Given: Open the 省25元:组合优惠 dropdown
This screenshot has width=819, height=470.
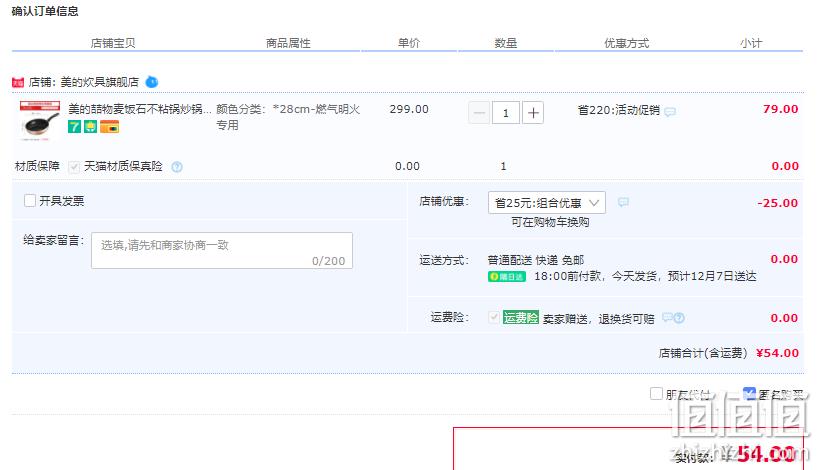Looking at the screenshot, I should tap(546, 203).
